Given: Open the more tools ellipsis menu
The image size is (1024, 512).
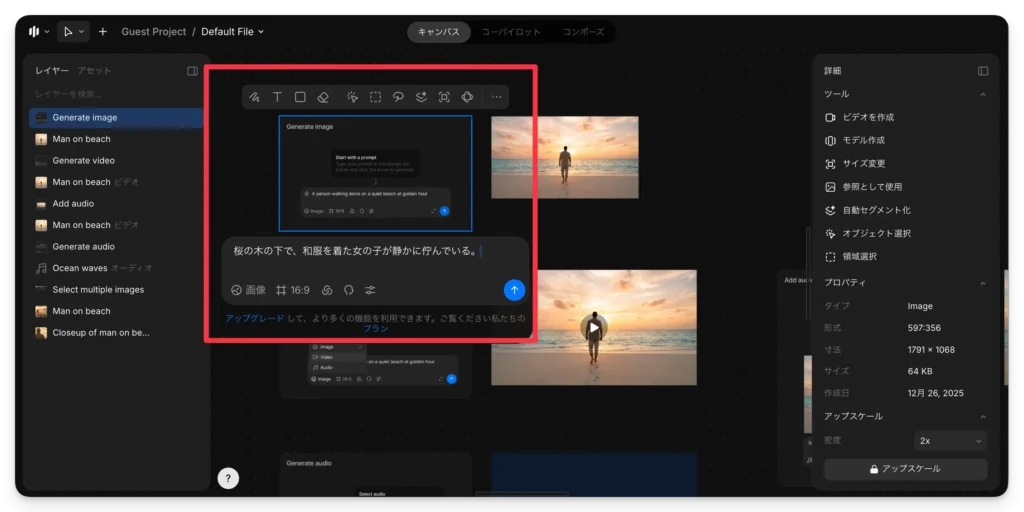Looking at the screenshot, I should pos(496,97).
